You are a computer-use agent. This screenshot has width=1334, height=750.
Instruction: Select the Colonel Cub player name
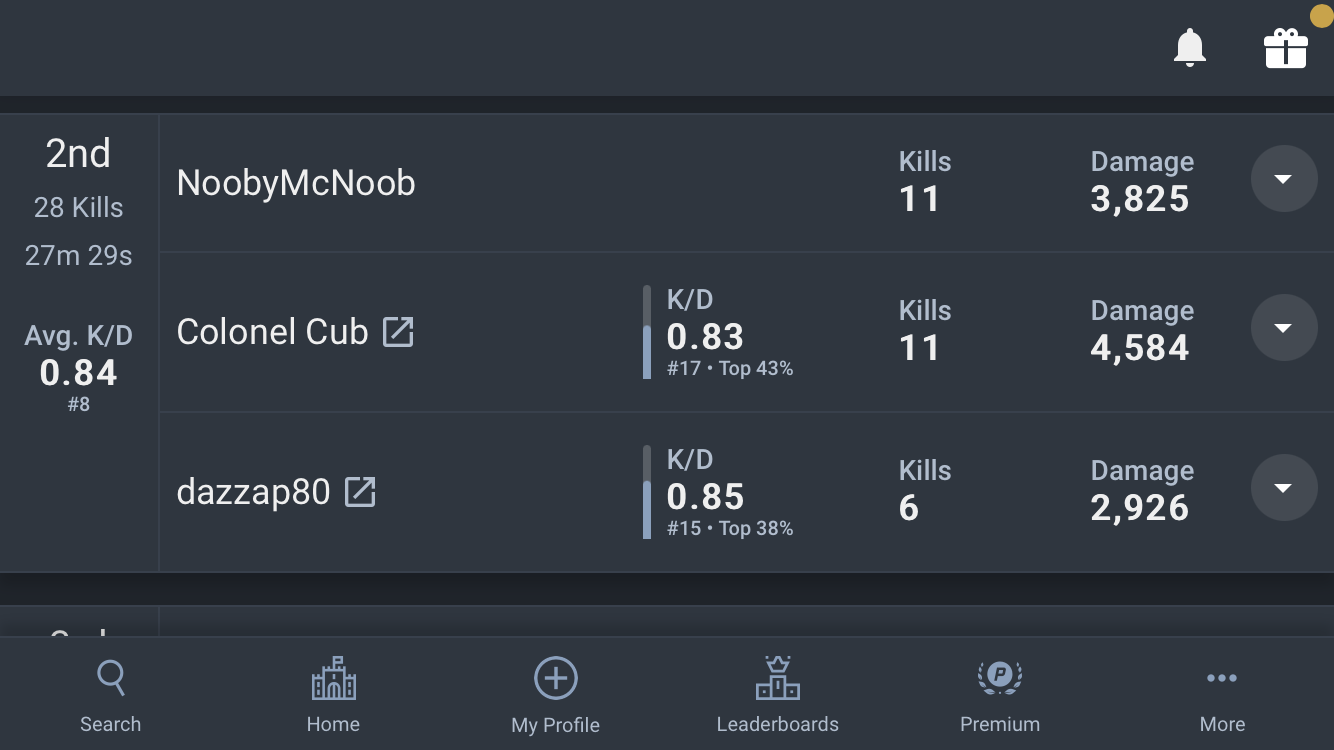point(272,332)
